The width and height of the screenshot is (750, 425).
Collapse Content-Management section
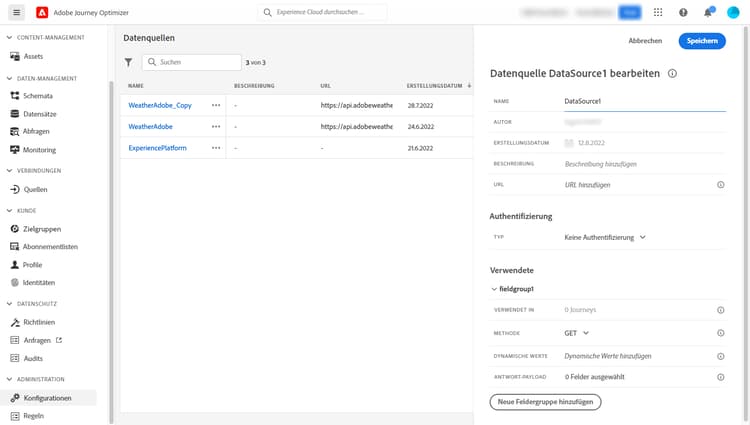(9, 37)
